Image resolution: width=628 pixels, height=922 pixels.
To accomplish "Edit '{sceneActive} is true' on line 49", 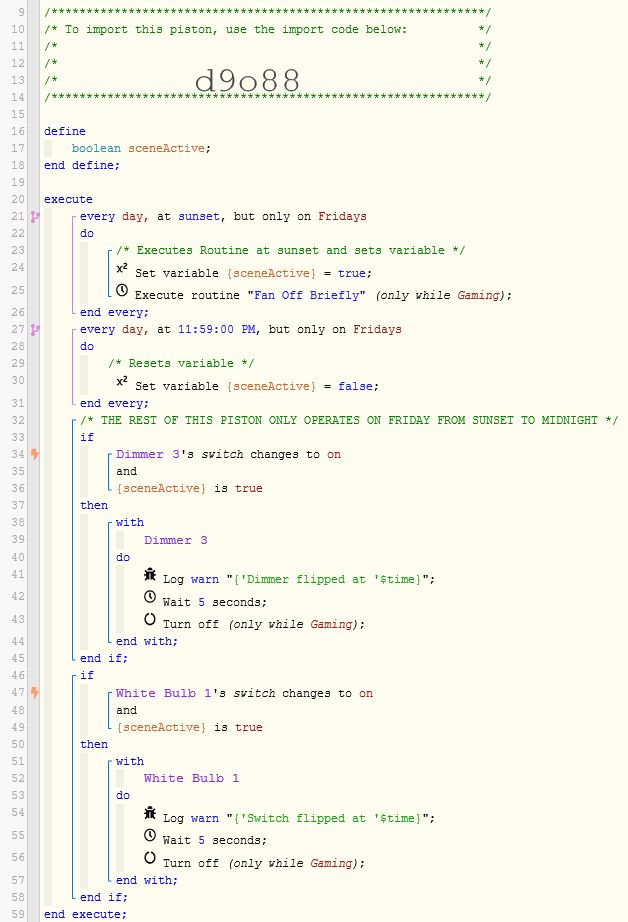I will point(189,727).
